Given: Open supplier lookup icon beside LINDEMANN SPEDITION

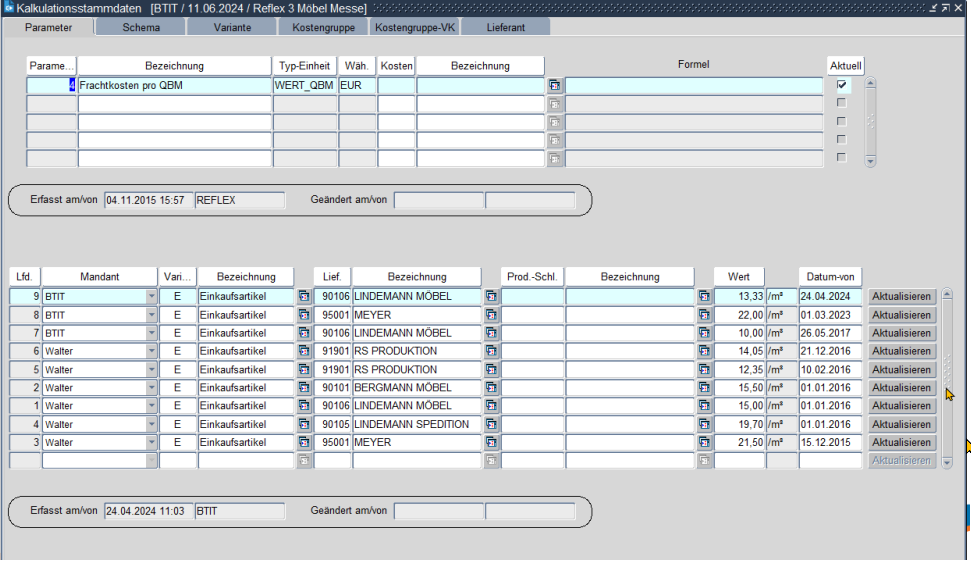Looking at the screenshot, I should click(491, 424).
